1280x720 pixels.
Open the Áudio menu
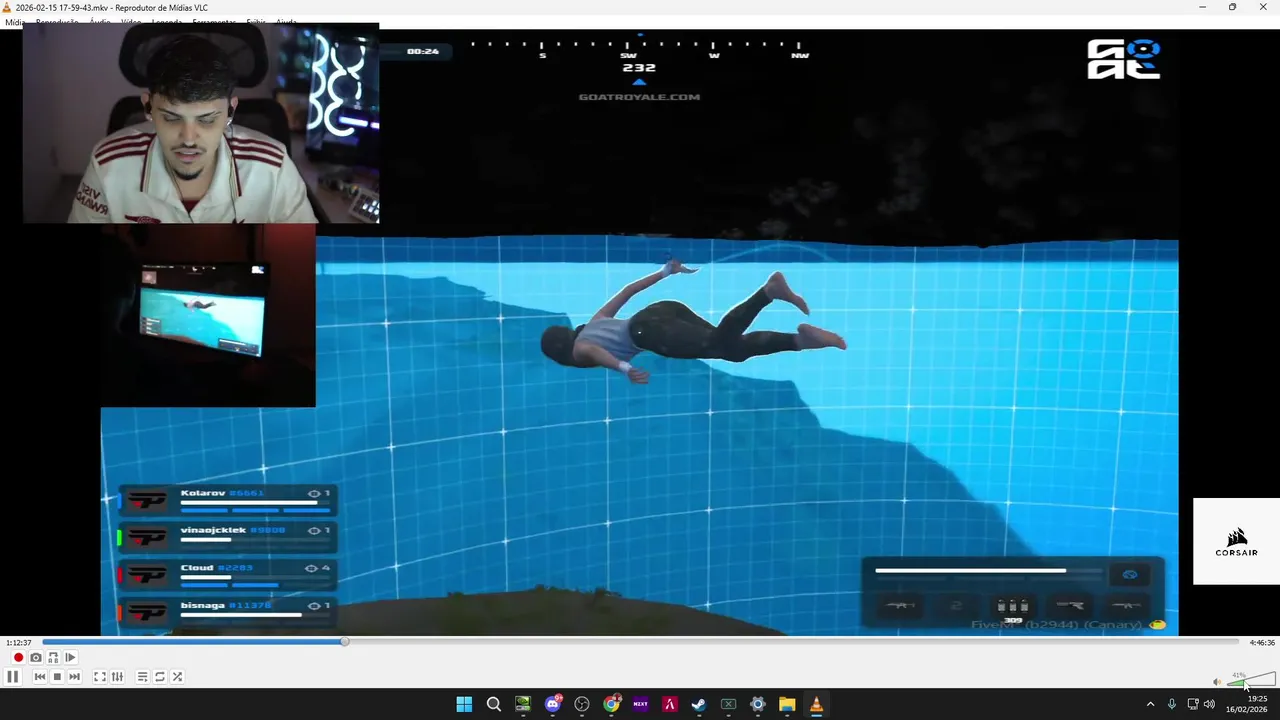pos(100,22)
